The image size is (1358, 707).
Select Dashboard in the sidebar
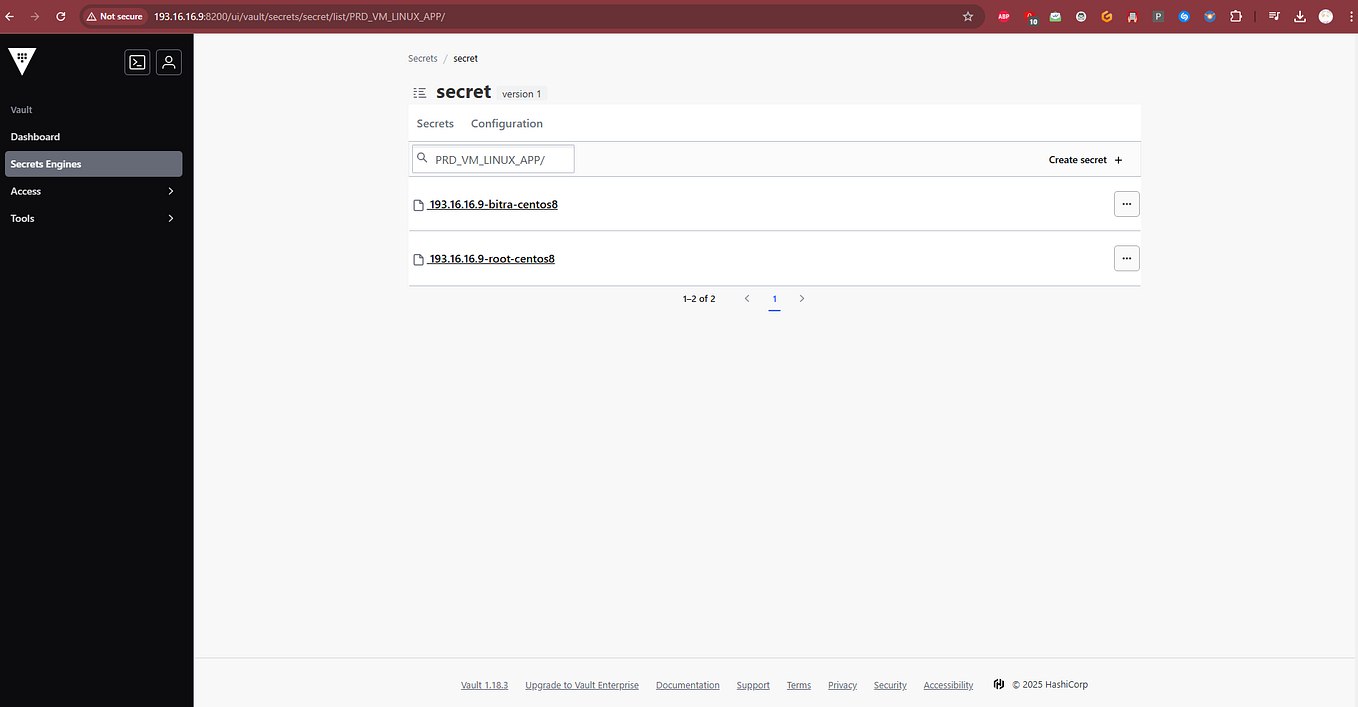35,136
